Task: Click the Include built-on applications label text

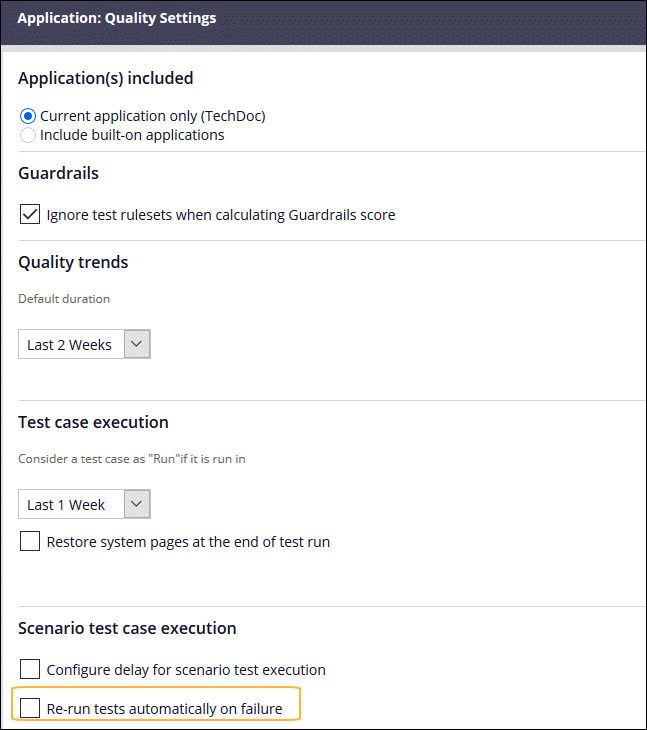Action: point(132,135)
